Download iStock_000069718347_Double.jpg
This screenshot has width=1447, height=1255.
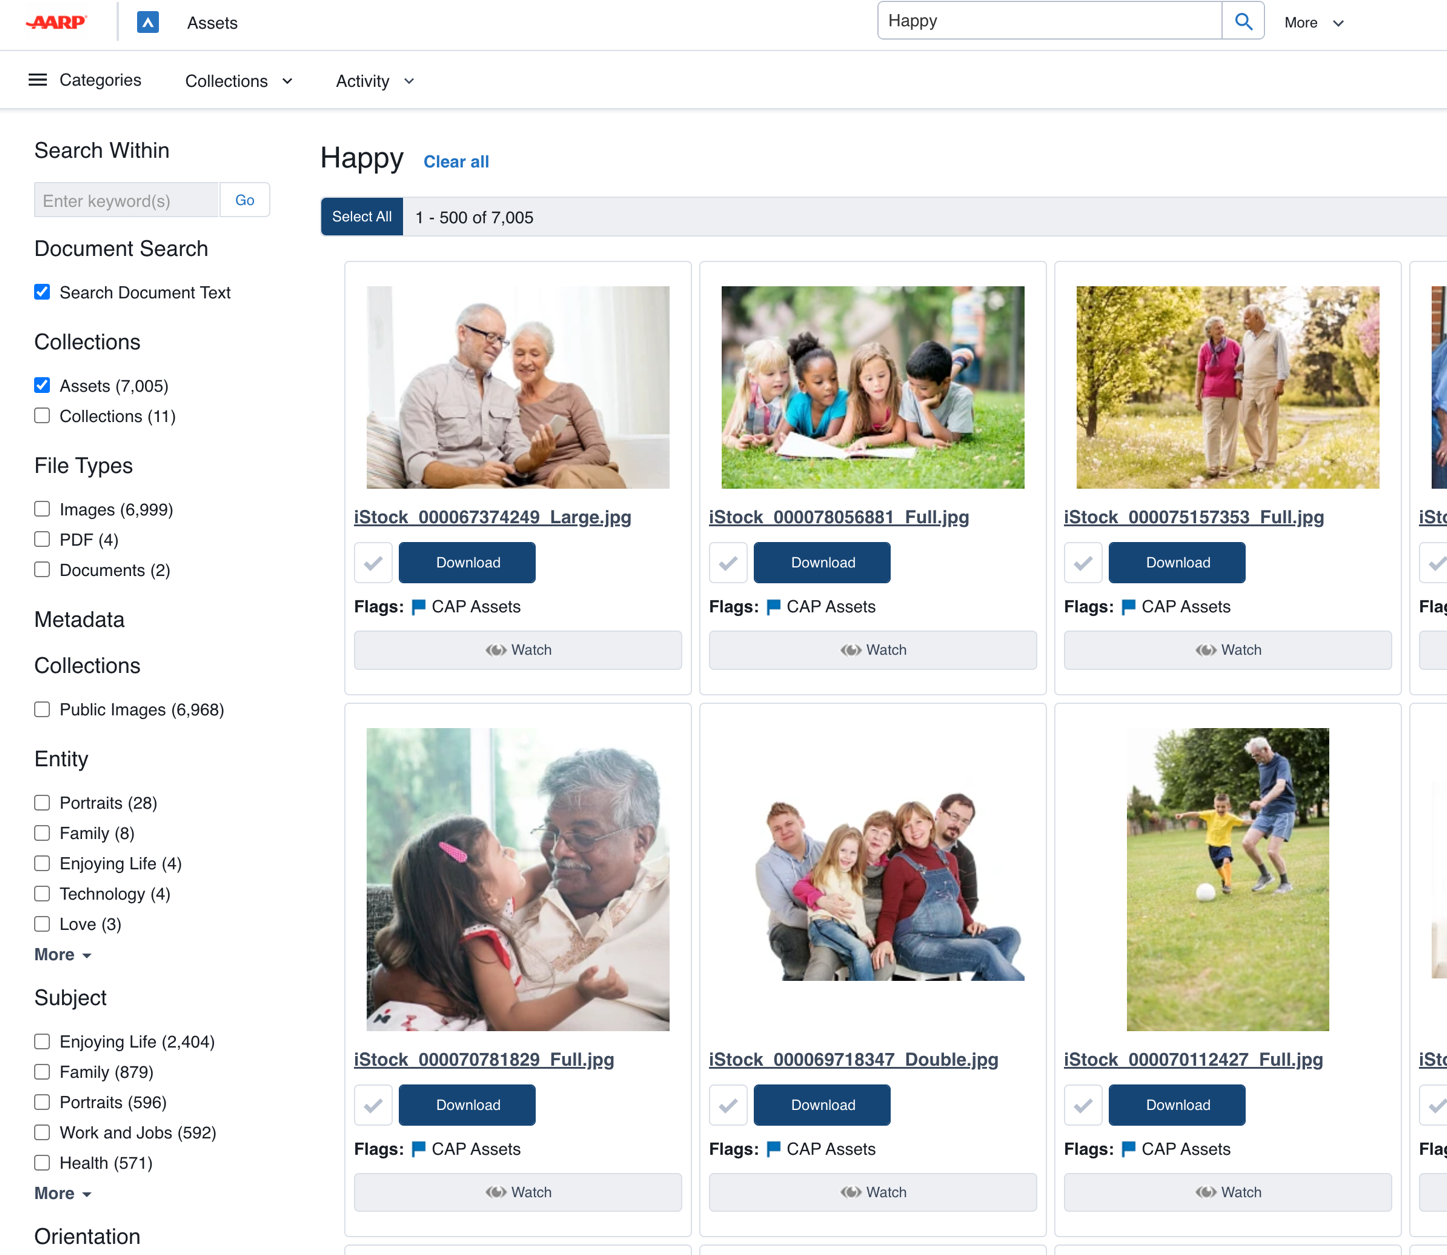[x=822, y=1105]
